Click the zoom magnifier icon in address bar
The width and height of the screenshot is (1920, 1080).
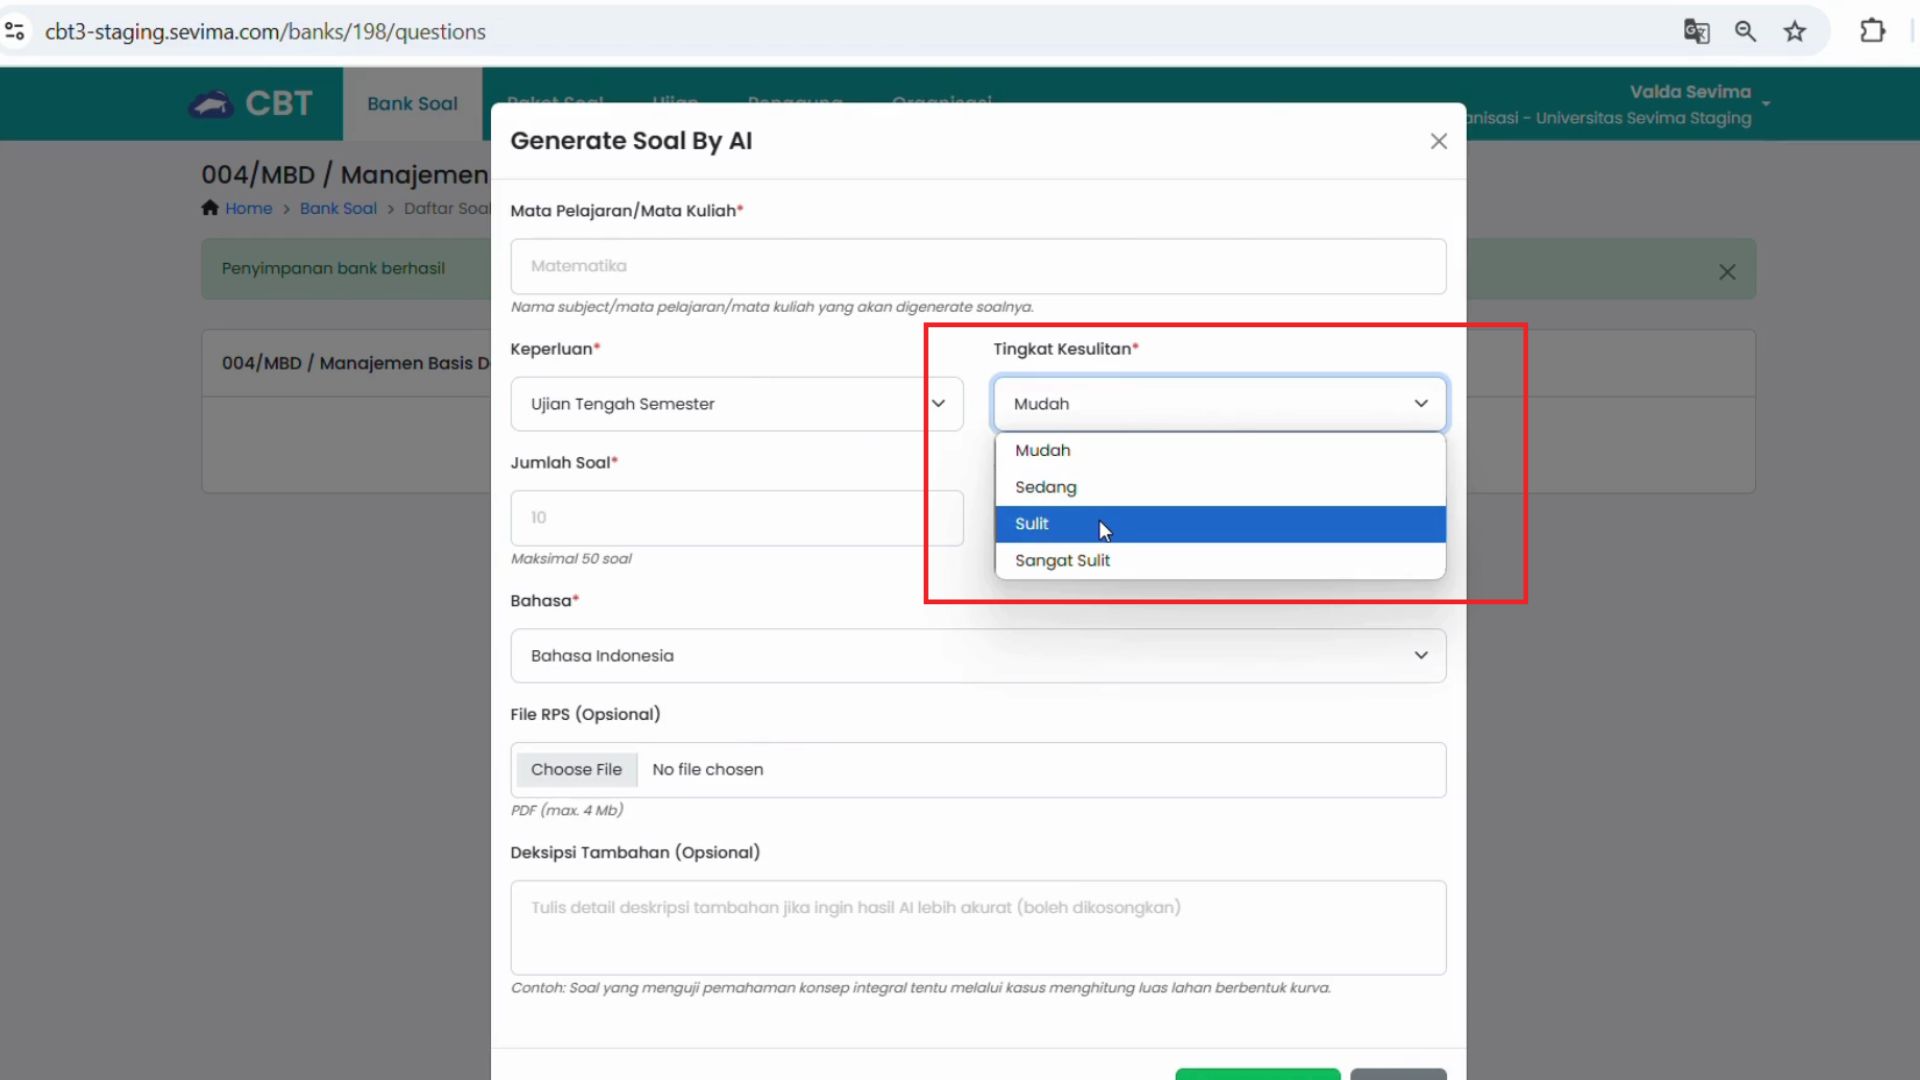tap(1745, 31)
